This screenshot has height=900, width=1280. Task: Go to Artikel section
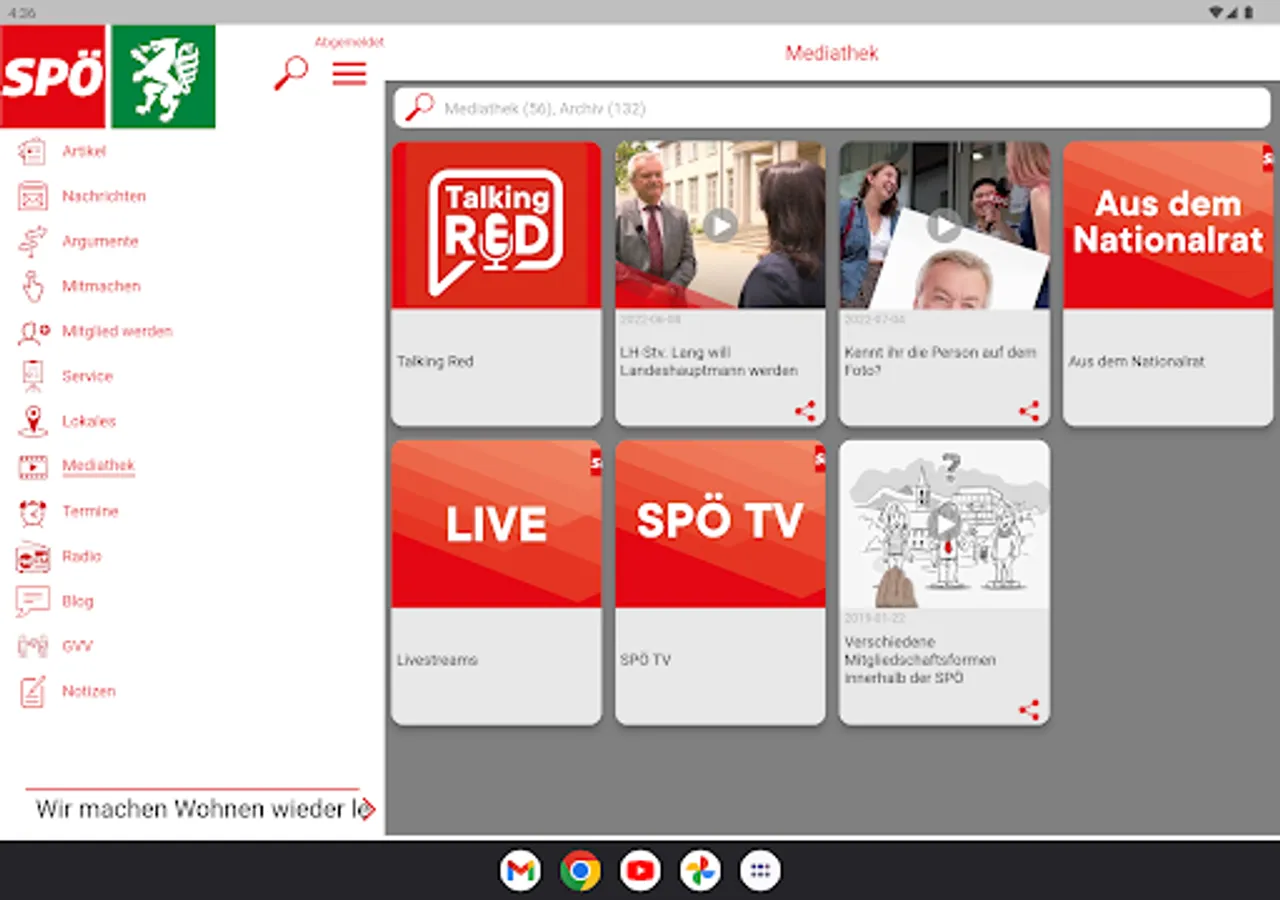(84, 151)
